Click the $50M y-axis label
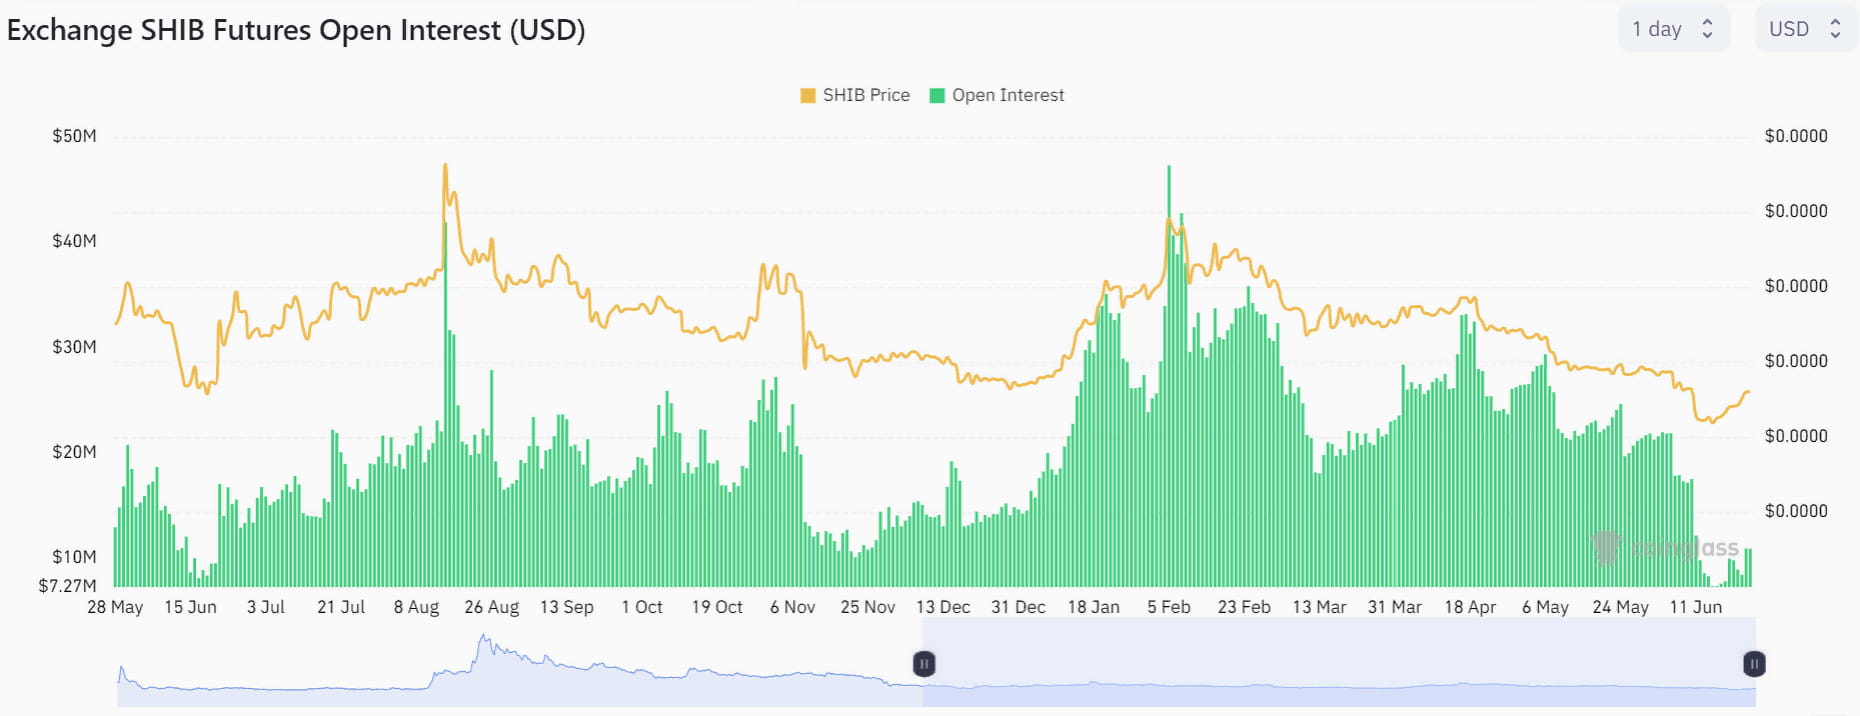The image size is (1860, 716). (75, 136)
